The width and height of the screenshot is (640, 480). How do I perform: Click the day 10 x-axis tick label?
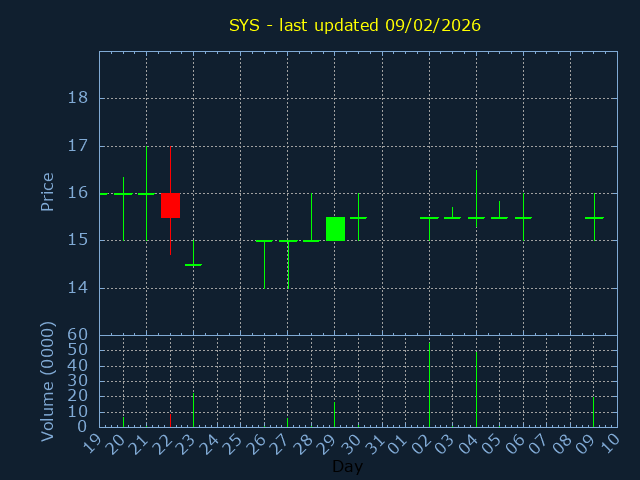click(x=610, y=444)
